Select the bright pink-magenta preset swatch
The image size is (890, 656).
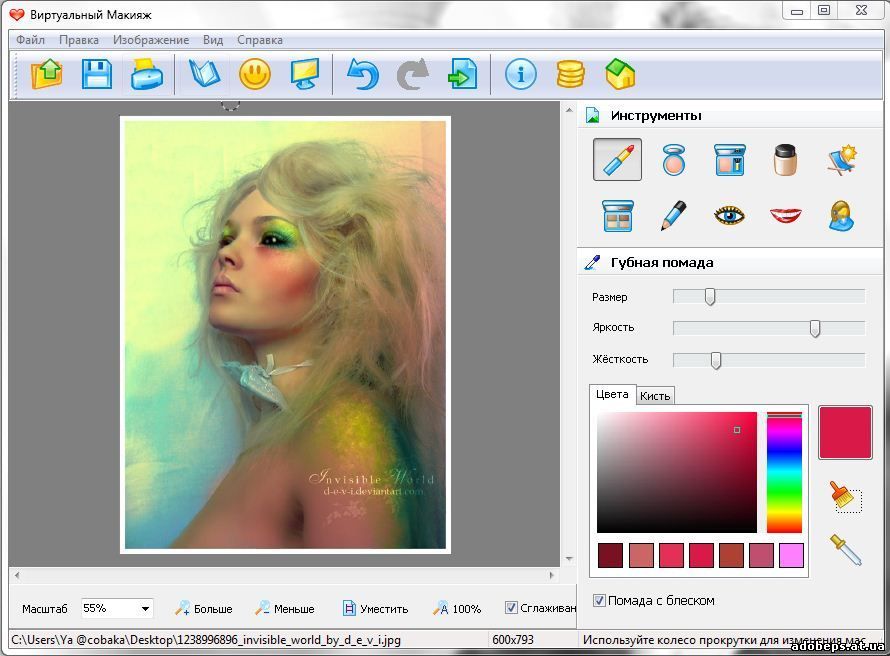click(791, 555)
